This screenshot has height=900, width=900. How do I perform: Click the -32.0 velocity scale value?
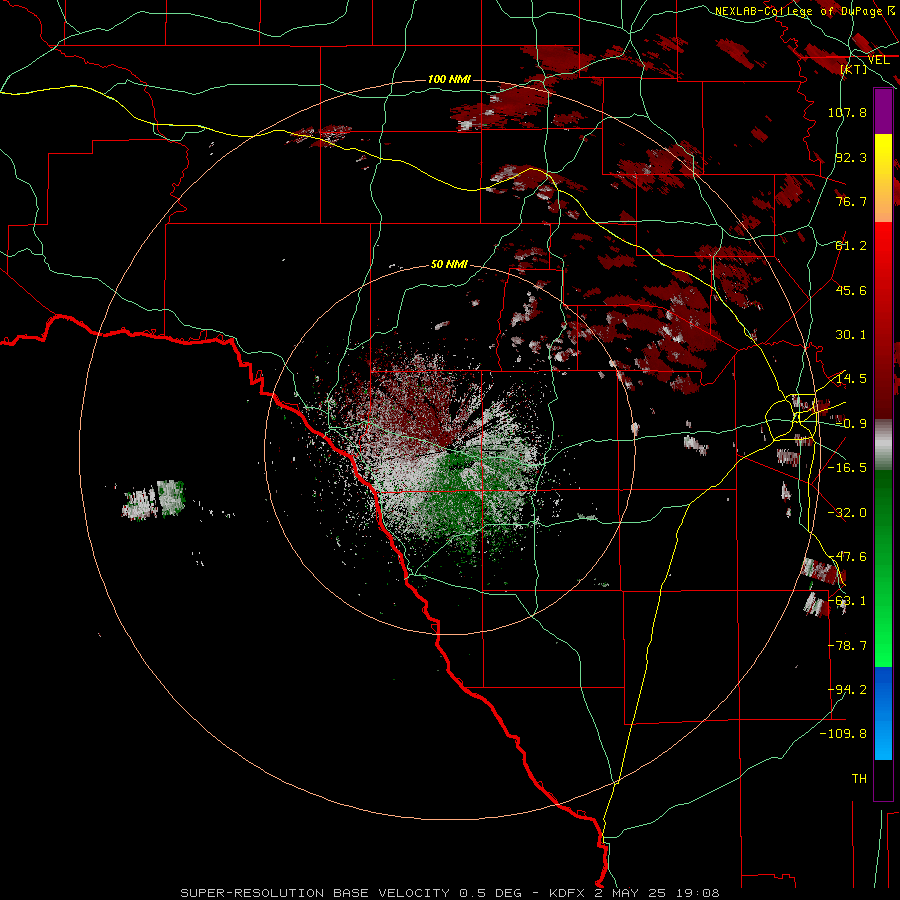(847, 513)
